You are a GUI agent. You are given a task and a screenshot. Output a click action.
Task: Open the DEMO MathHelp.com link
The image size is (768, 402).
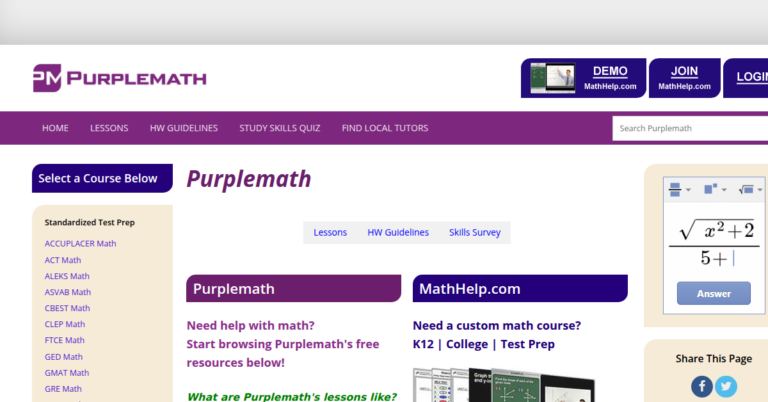click(610, 78)
